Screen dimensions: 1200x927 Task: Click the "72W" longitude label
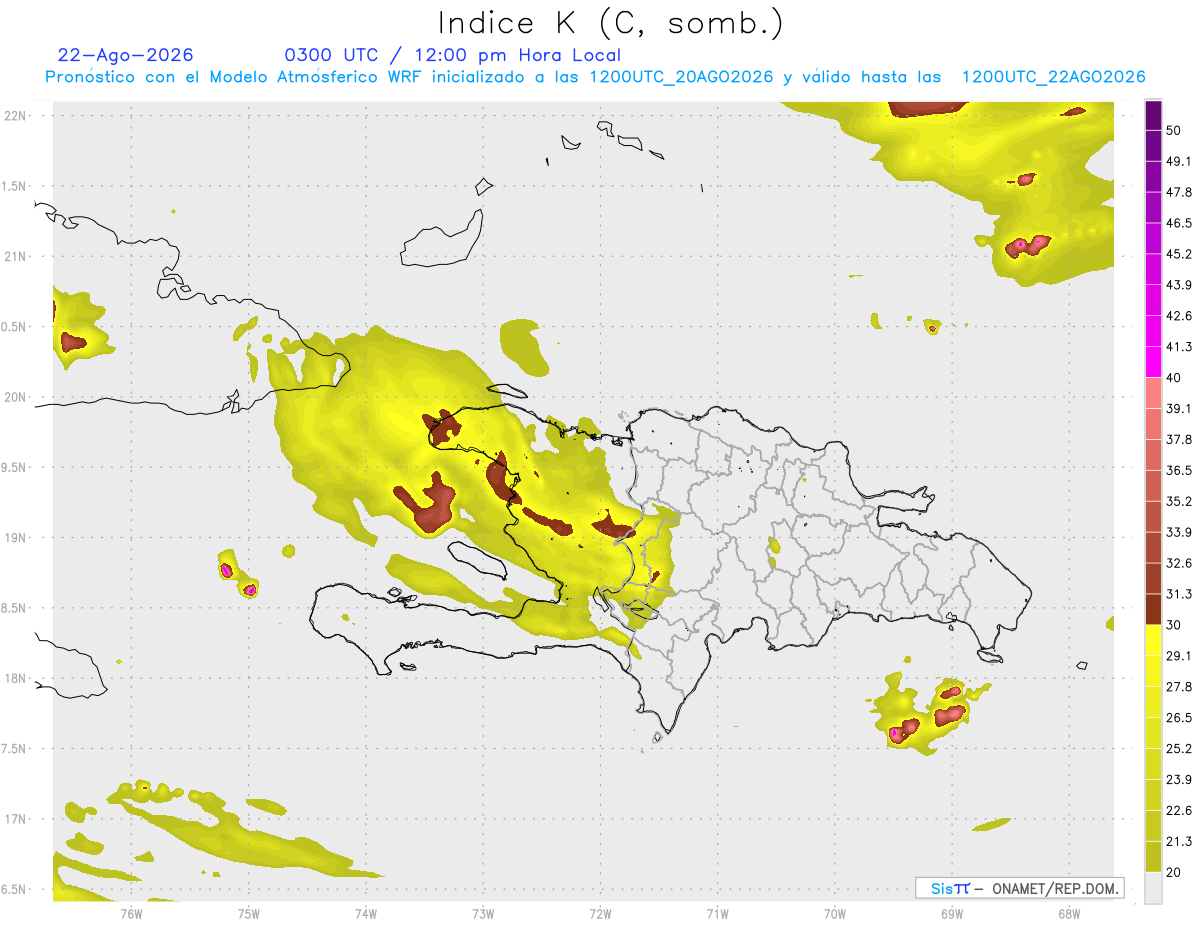point(600,914)
